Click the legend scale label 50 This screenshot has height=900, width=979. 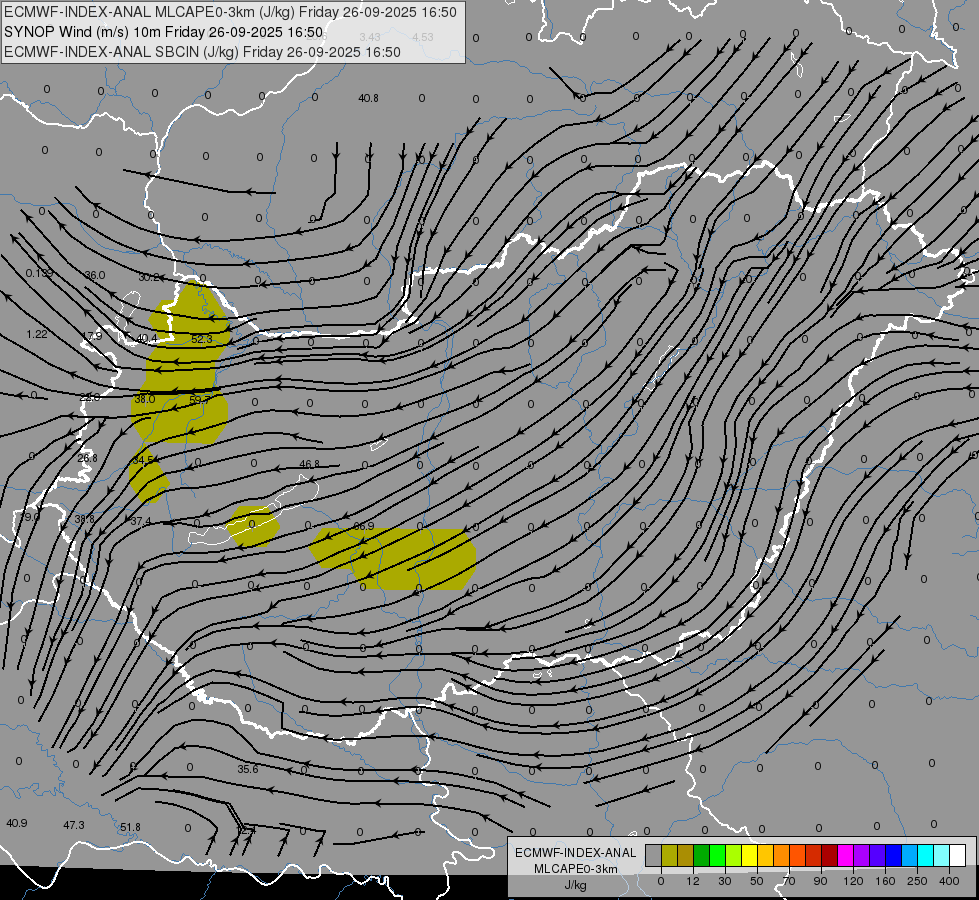(x=756, y=881)
